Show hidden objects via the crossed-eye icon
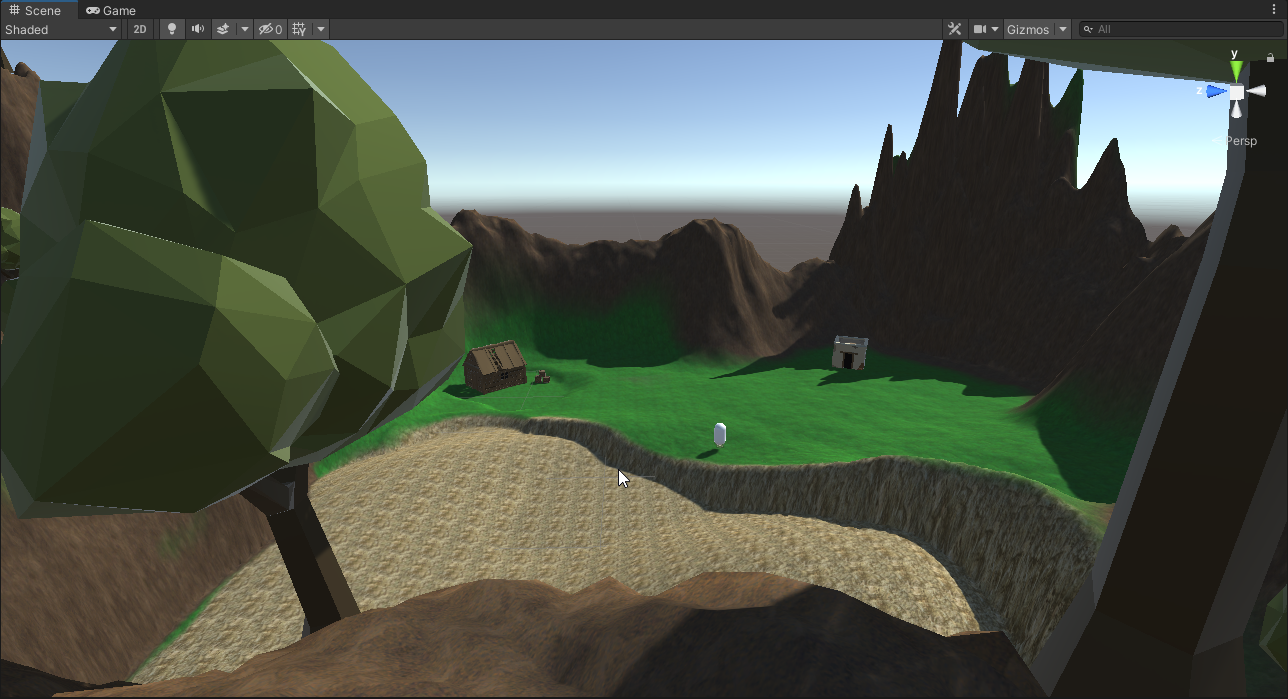This screenshot has height=699, width=1288. point(268,29)
